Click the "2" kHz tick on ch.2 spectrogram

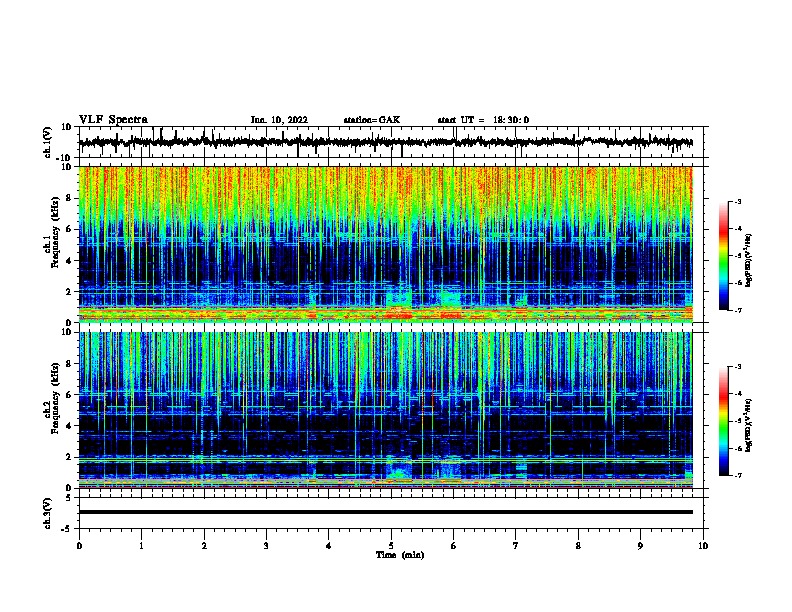69,457
